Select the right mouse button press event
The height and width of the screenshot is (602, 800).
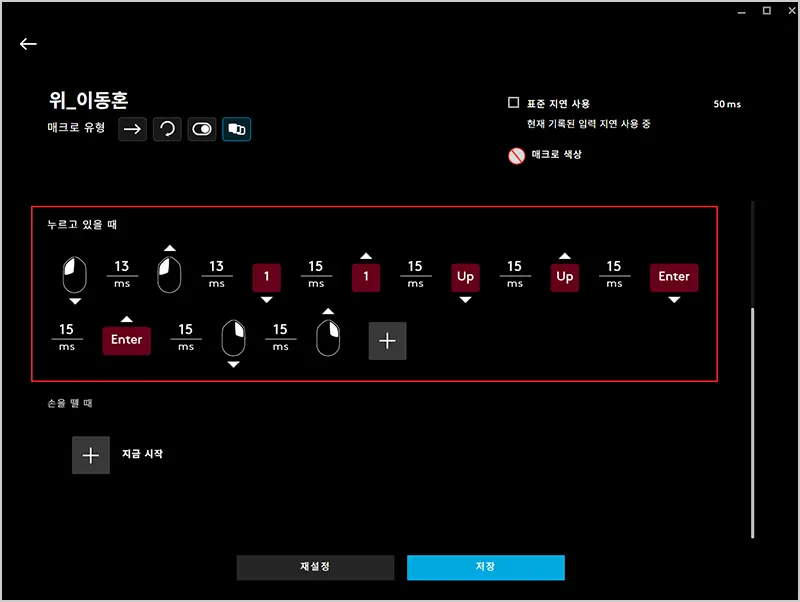pyautogui.click(x=233, y=338)
